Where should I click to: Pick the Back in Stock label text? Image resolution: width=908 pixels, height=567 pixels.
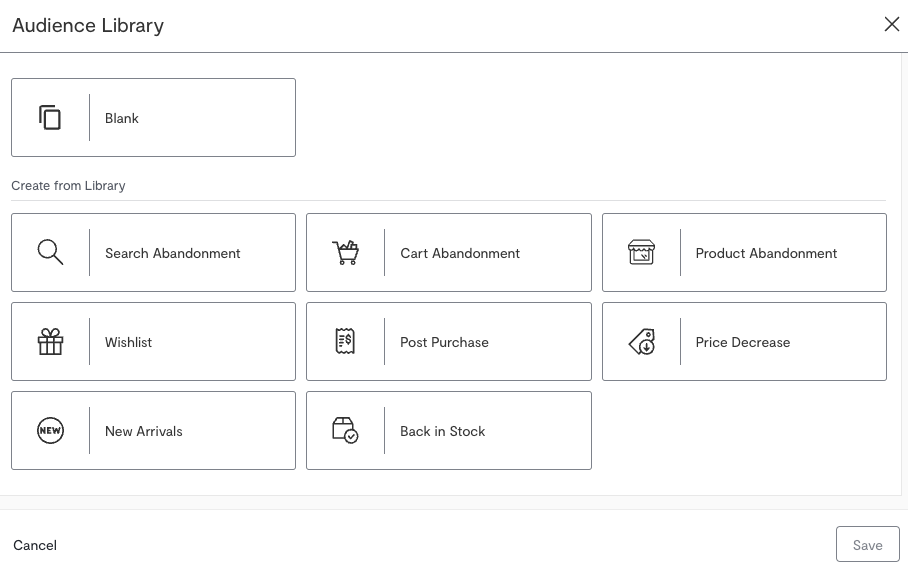(442, 431)
